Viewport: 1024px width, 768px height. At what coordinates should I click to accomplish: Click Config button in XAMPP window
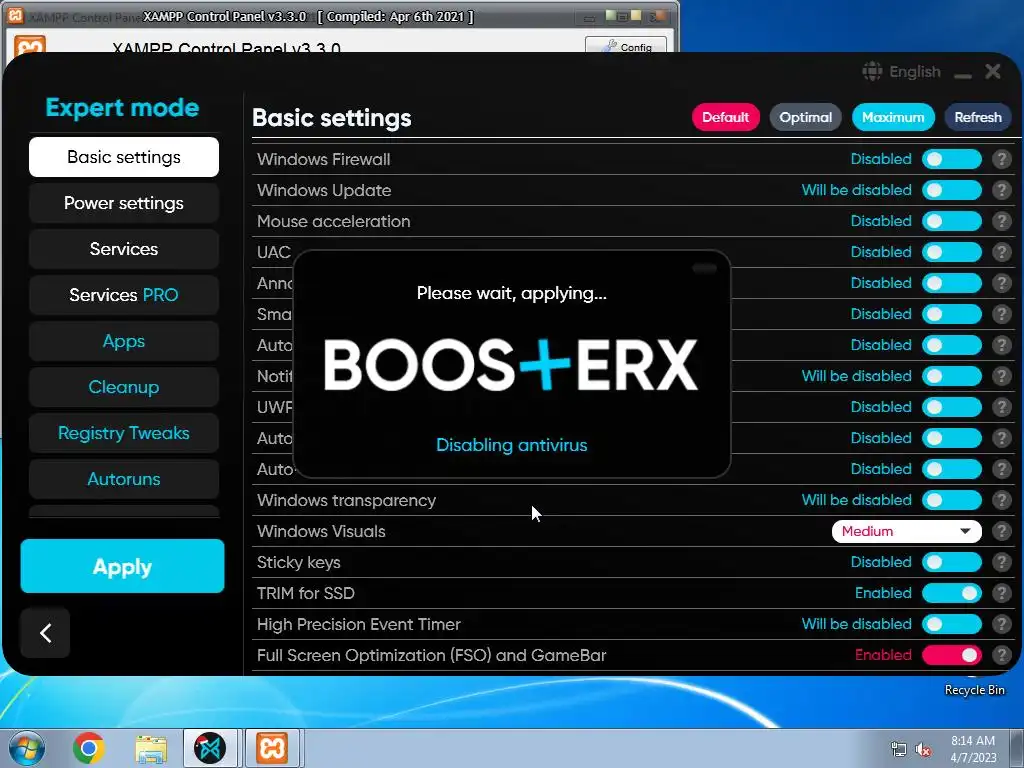626,45
